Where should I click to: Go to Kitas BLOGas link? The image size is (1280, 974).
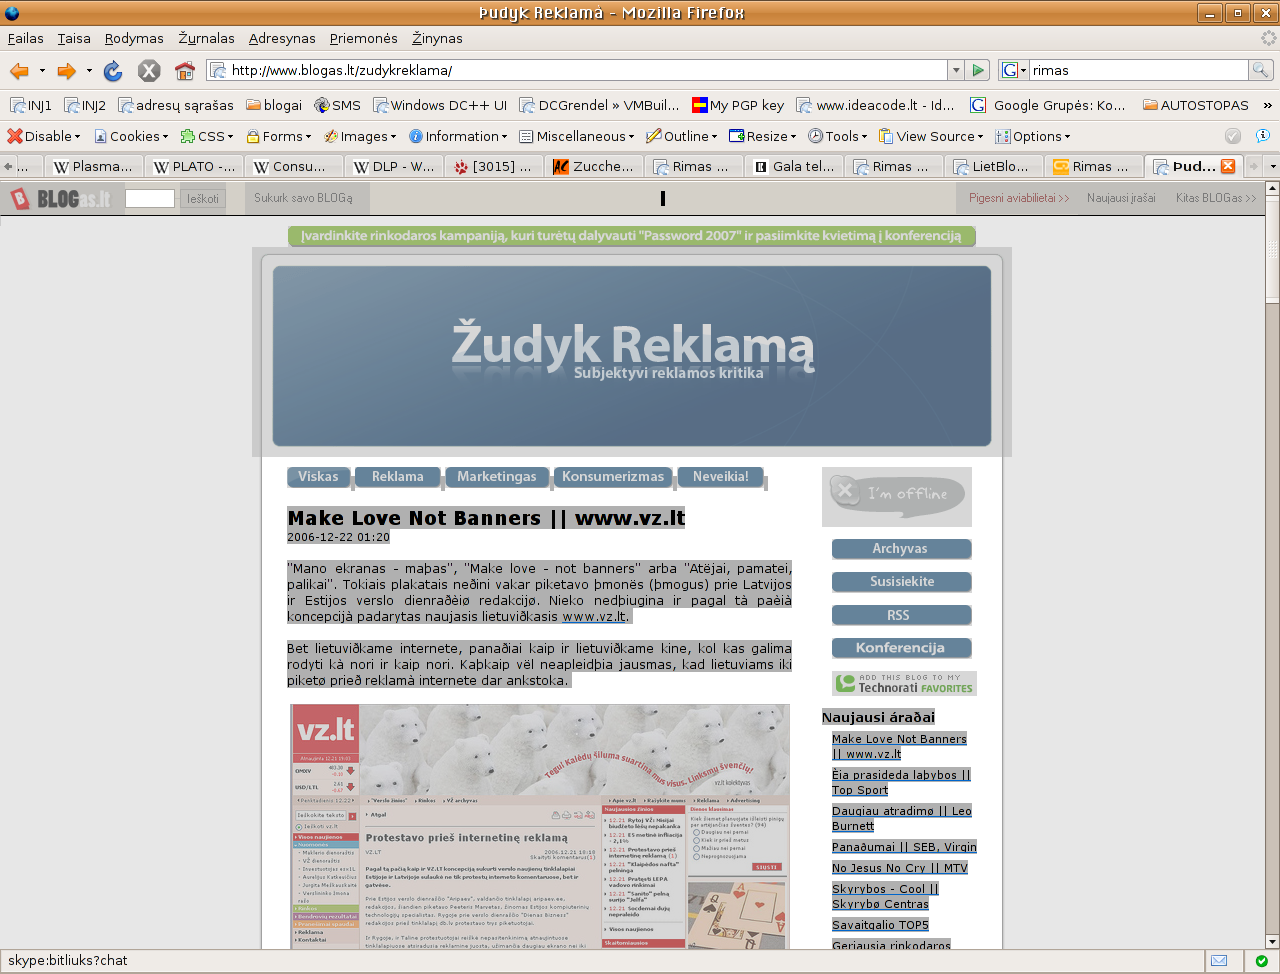coord(1216,198)
